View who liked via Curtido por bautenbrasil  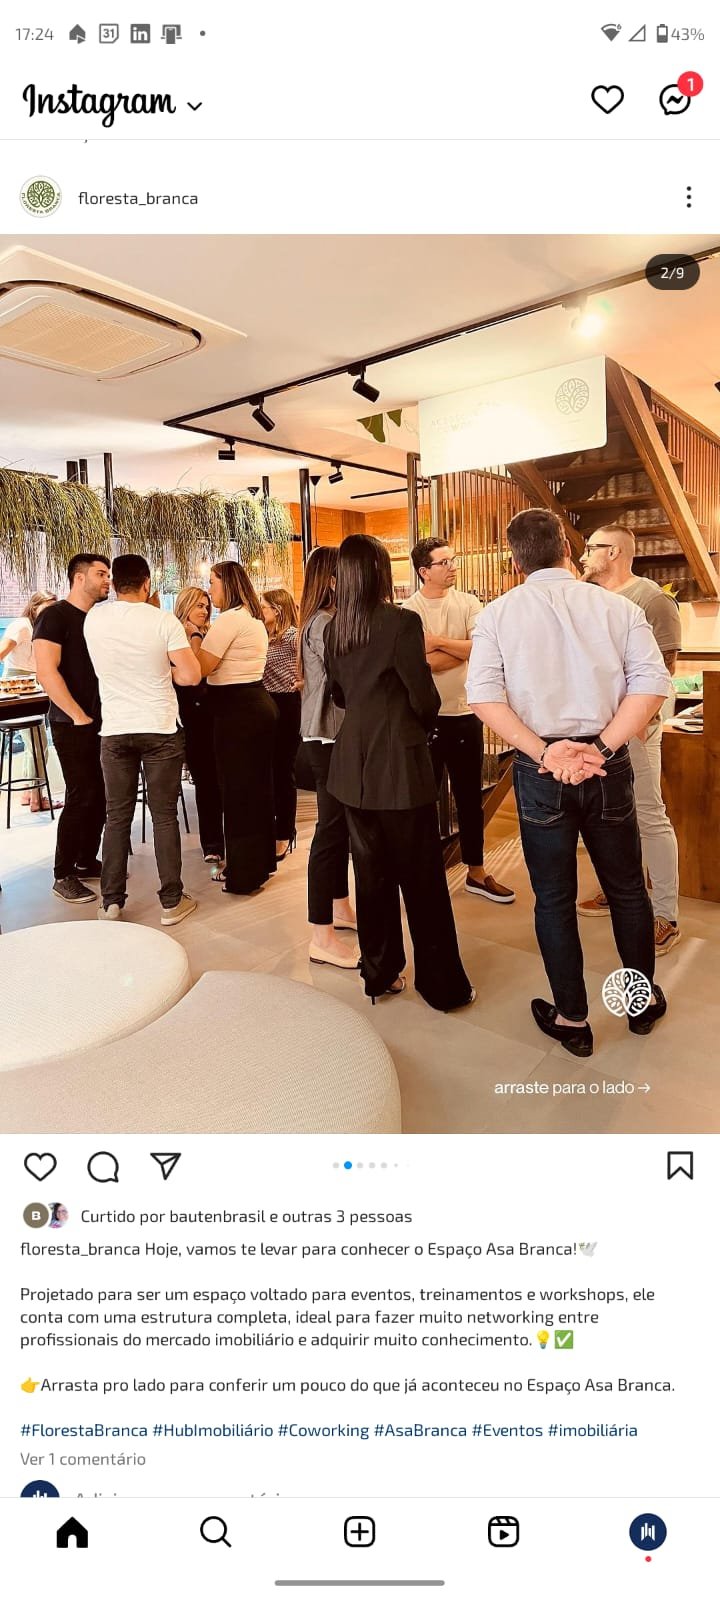click(x=246, y=1216)
